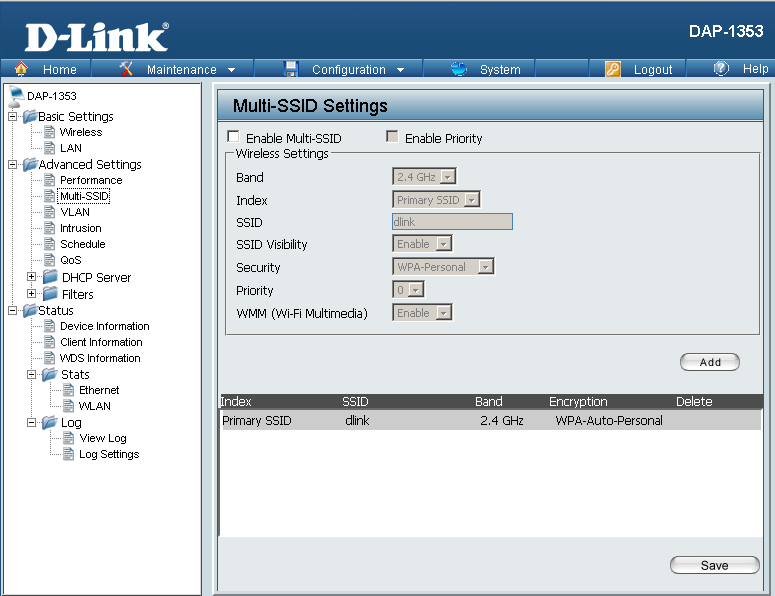Expand the DHCP Server tree node
Viewport: 775px width, 596px height.
point(31,277)
